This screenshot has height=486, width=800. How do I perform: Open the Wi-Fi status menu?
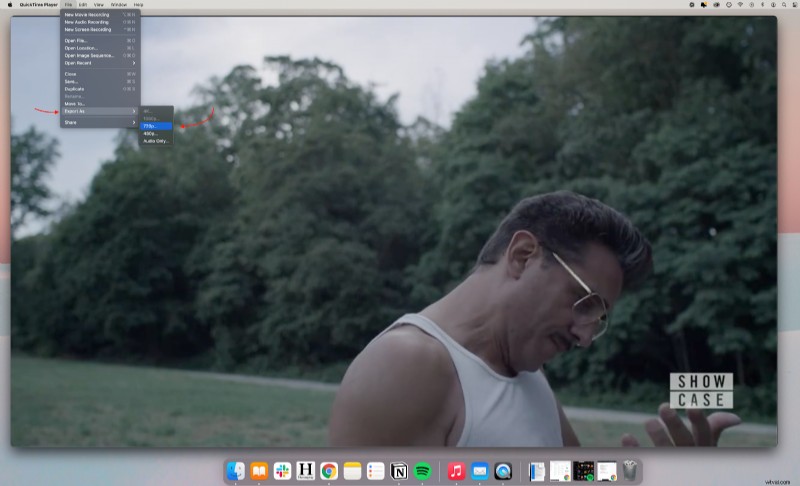point(740,5)
